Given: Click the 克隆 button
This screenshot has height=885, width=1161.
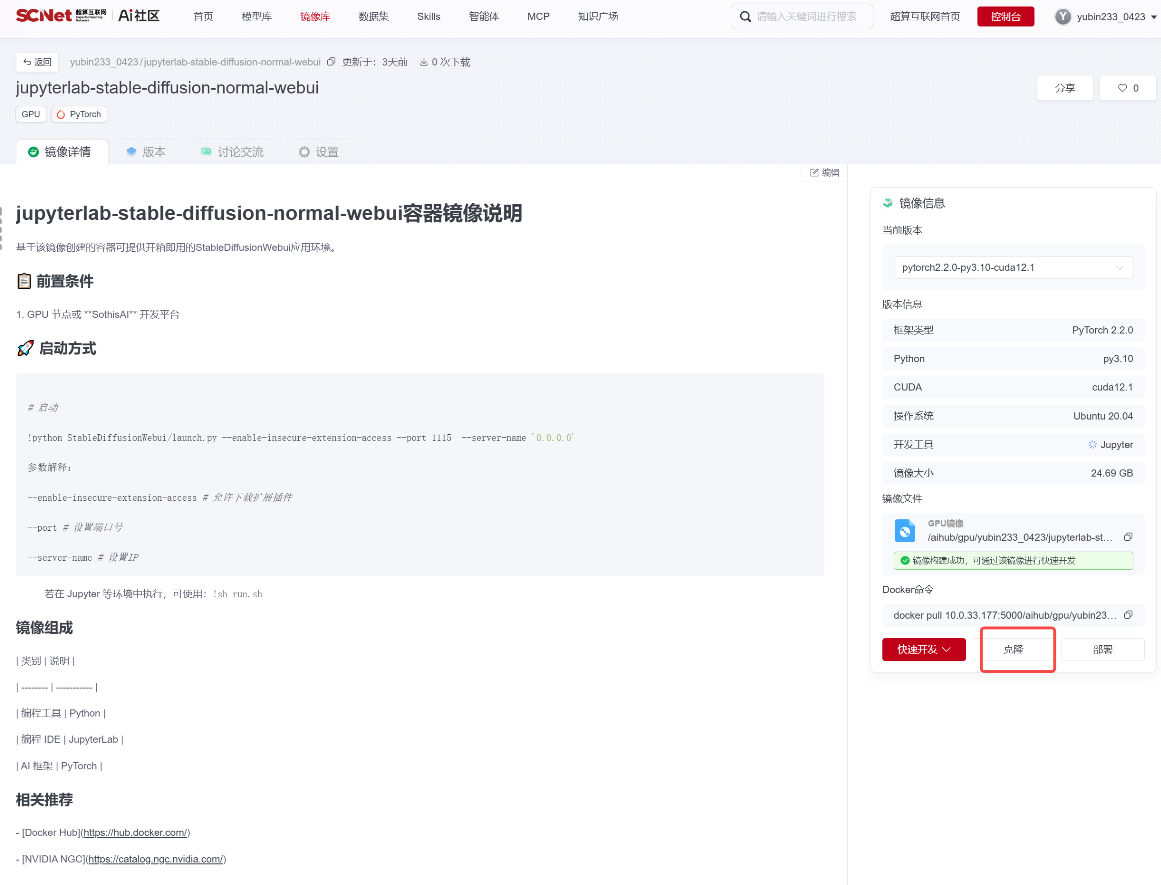Looking at the screenshot, I should coord(1014,649).
